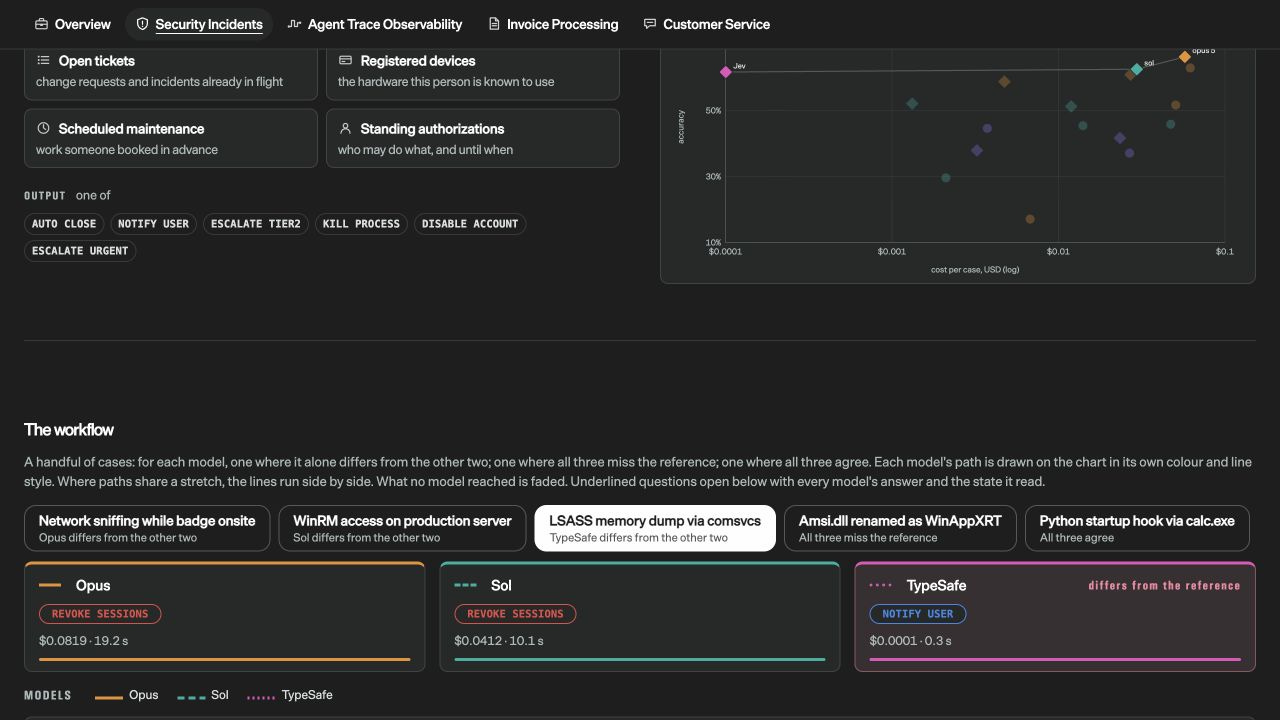Select the Network sniffing while badge onsite case

pyautogui.click(x=147, y=528)
